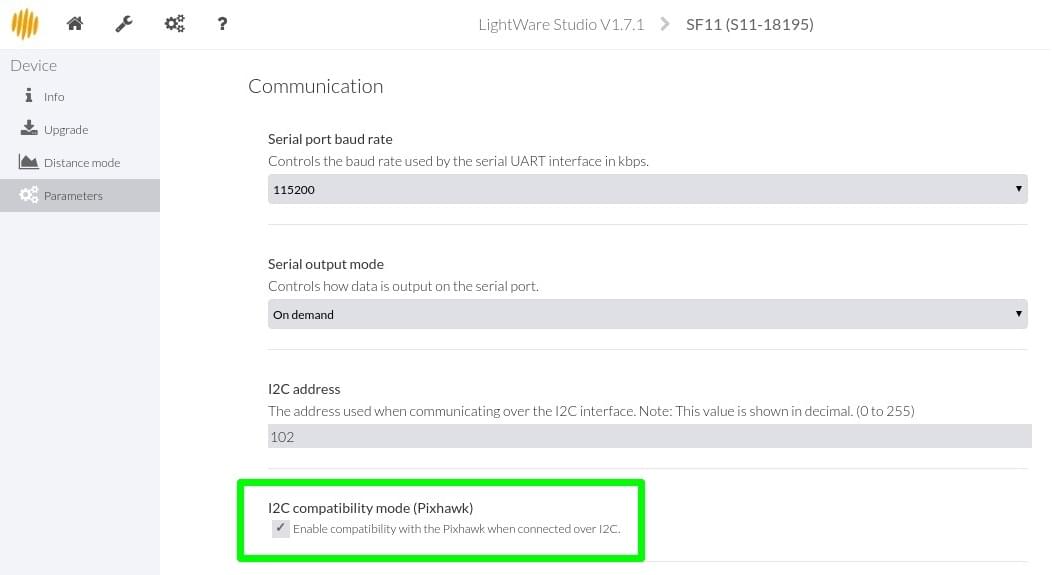Expand the Serial output mode dropdown

pos(647,314)
